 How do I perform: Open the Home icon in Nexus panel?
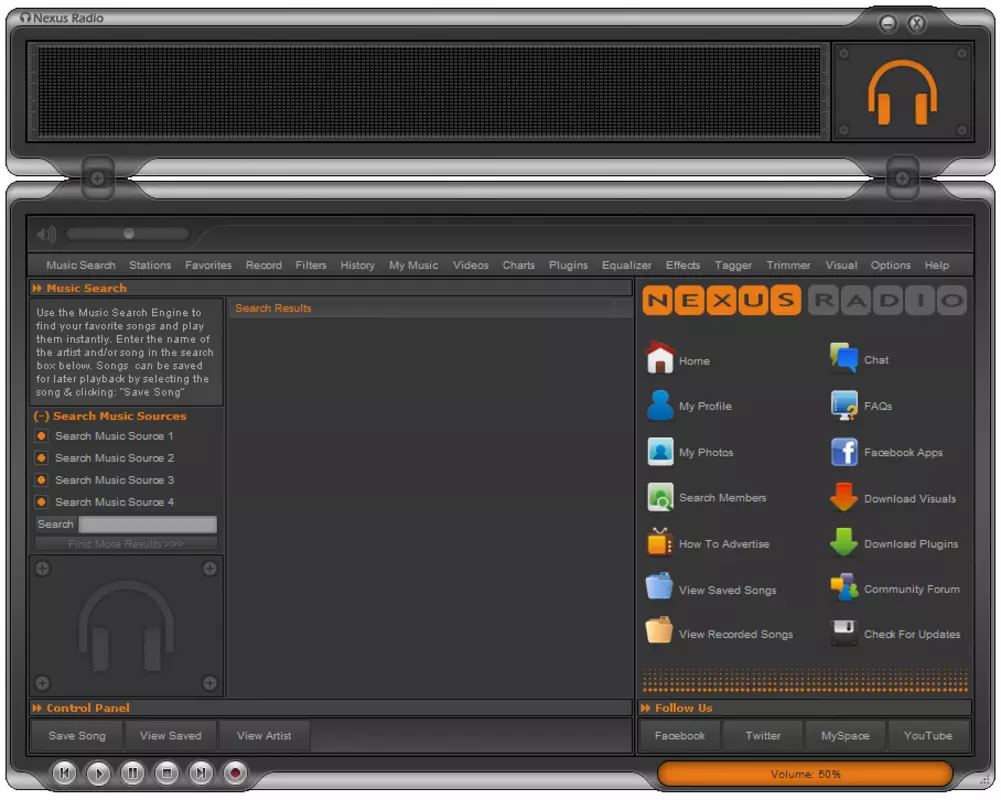[x=660, y=358]
